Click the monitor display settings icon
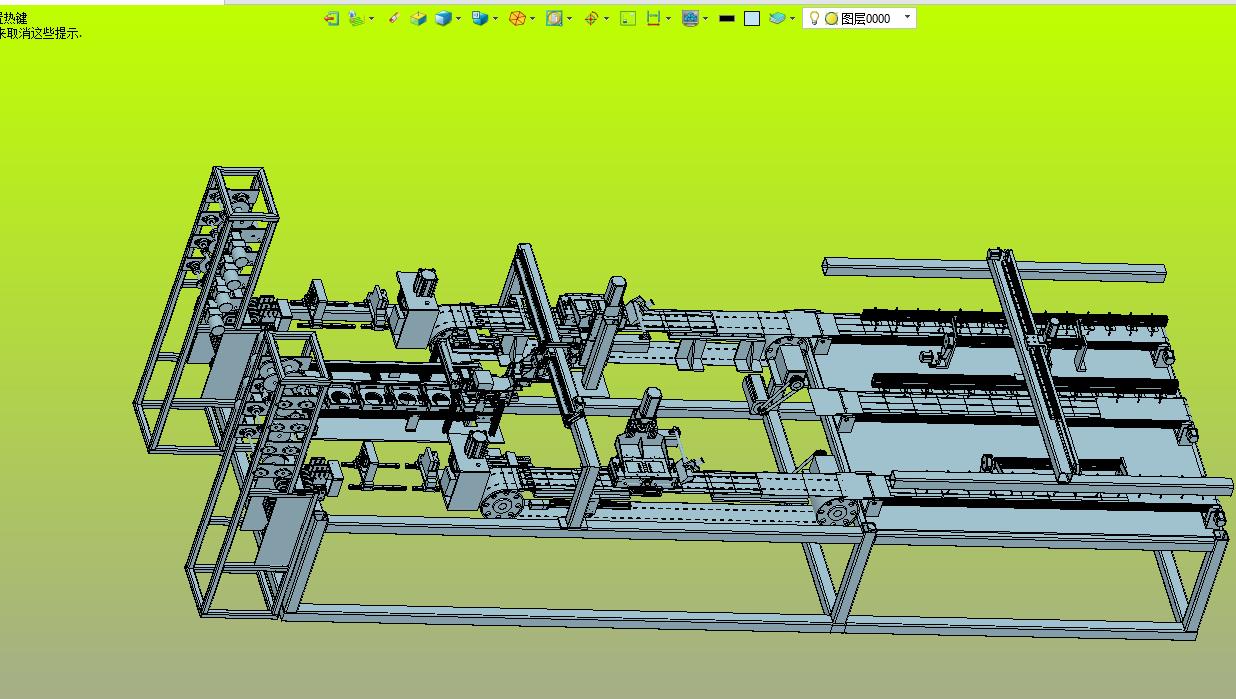The image size is (1236, 699). [690, 18]
